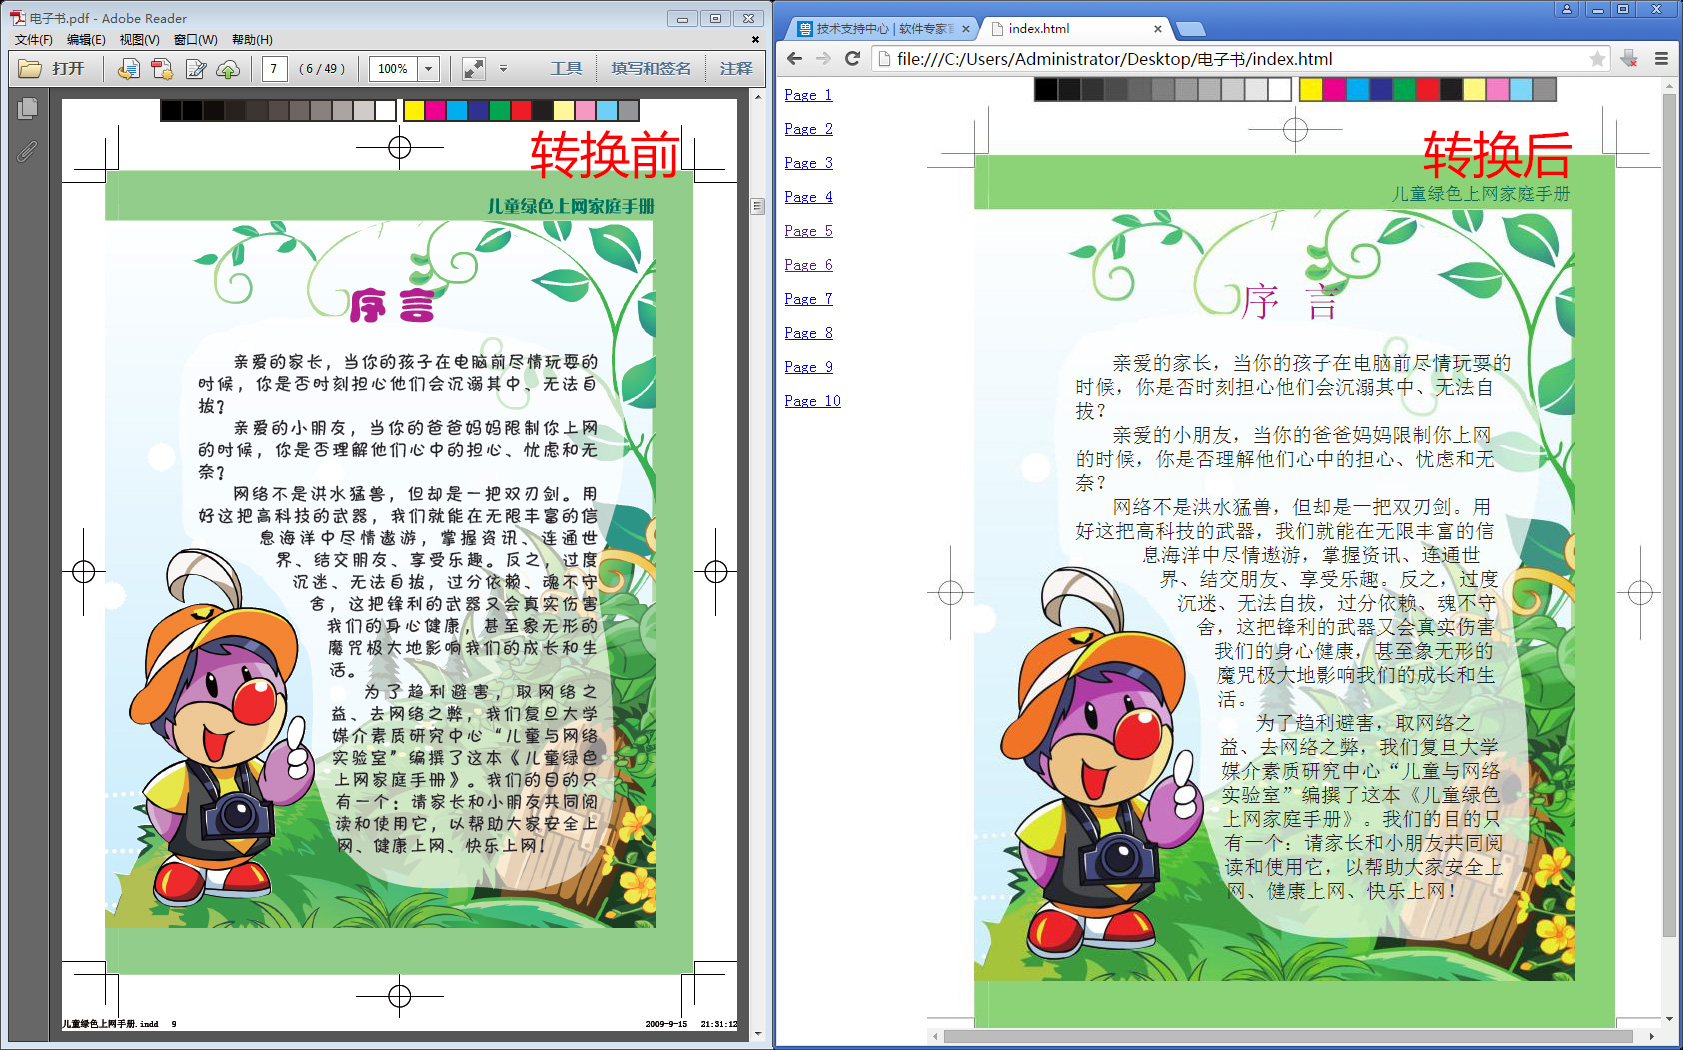Click the browser vertical scrollbar thumb

point(1668,517)
